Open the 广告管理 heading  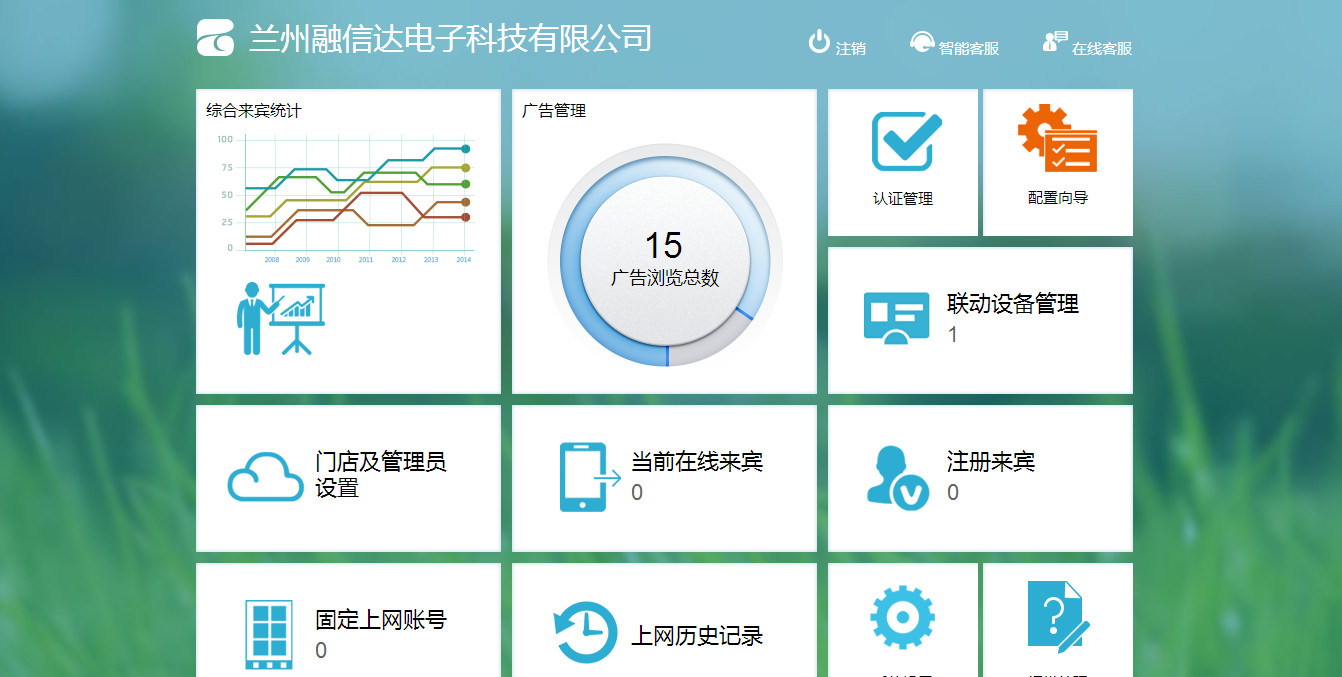[554, 111]
